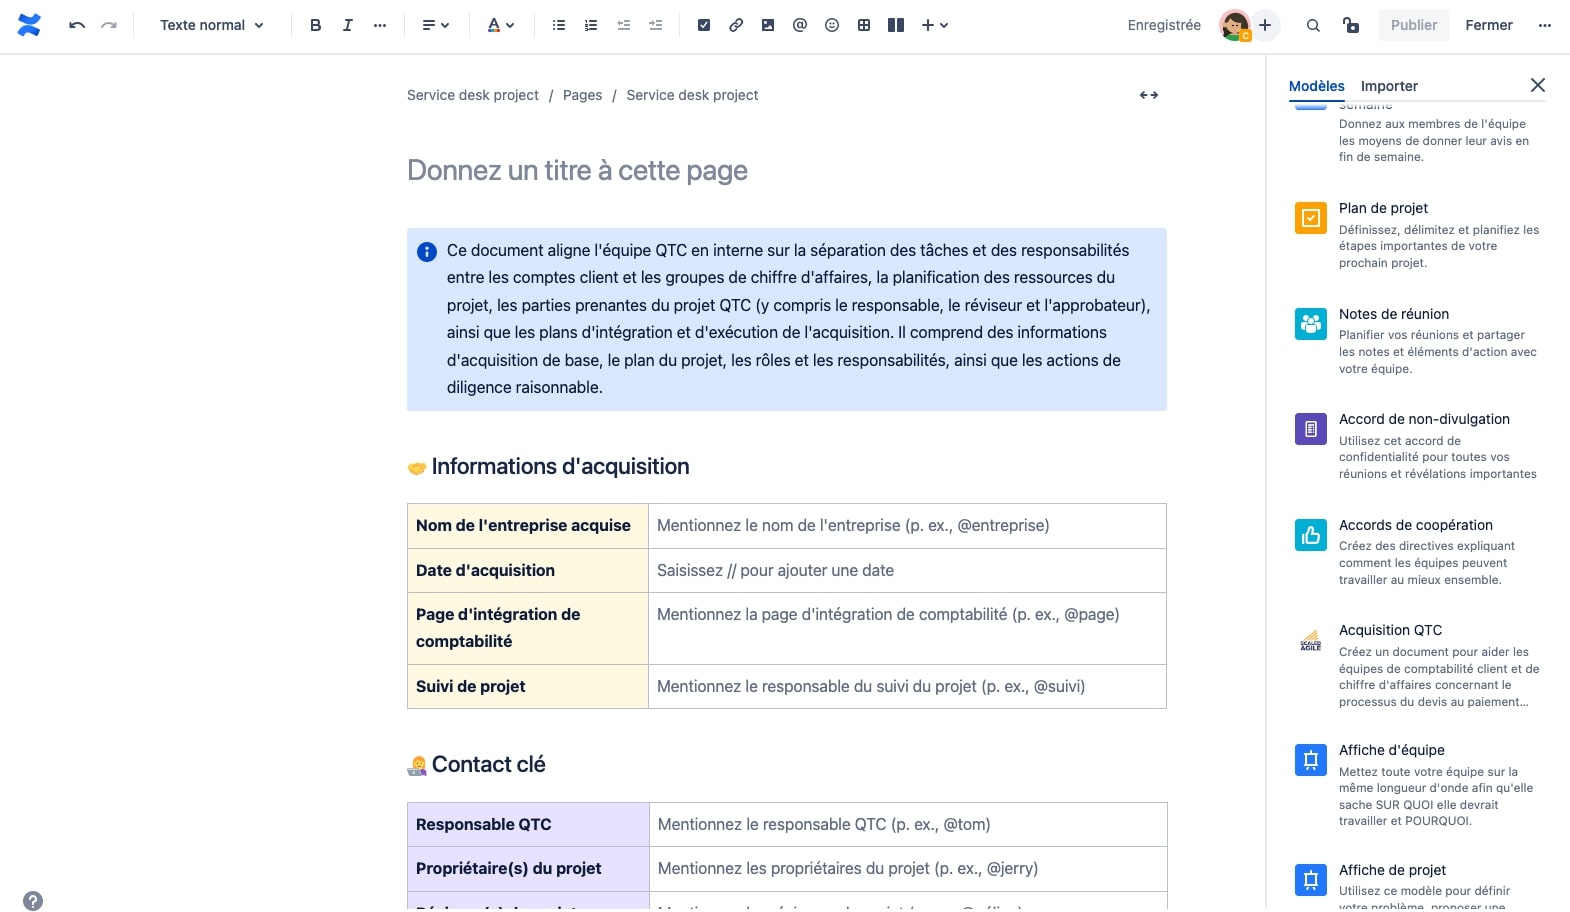The image size is (1570, 912).
Task: Select the Accord de non-divulgation template
Action: (1419, 446)
